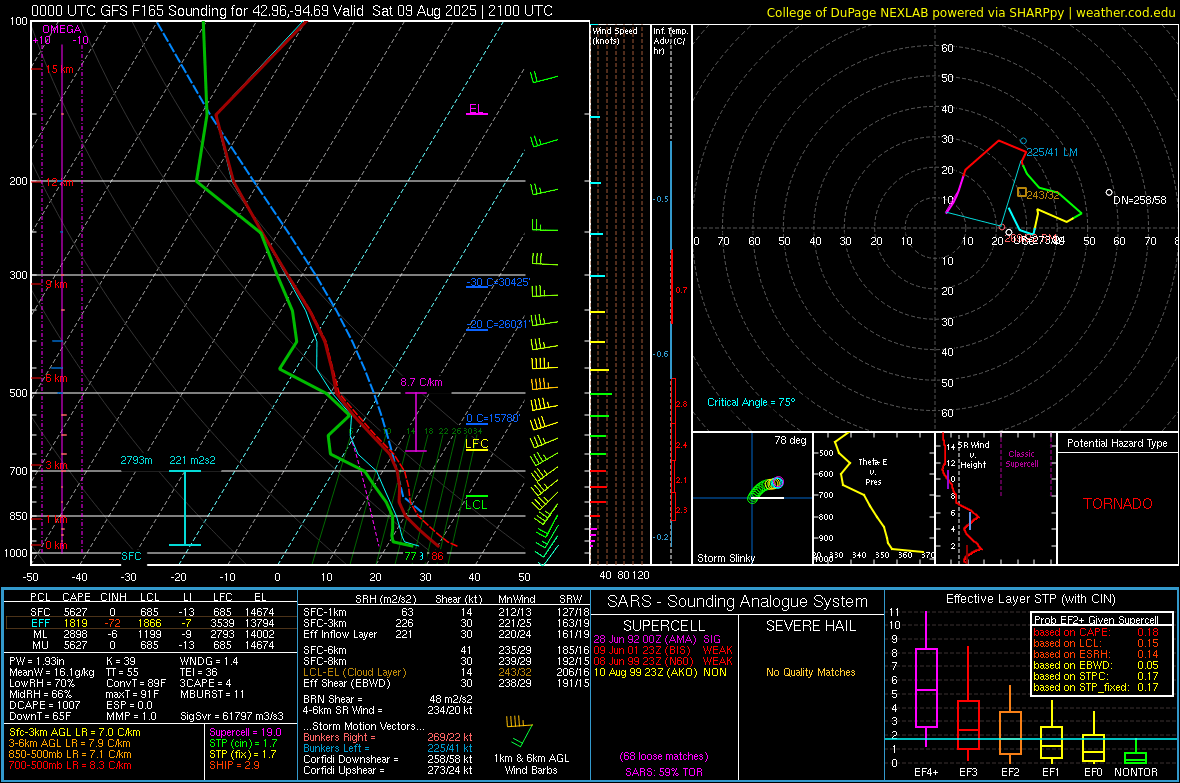Screen dimensions: 1180x783
Task: Click the LCL-EL (Cloud Layer) row label
Action: (x=354, y=672)
